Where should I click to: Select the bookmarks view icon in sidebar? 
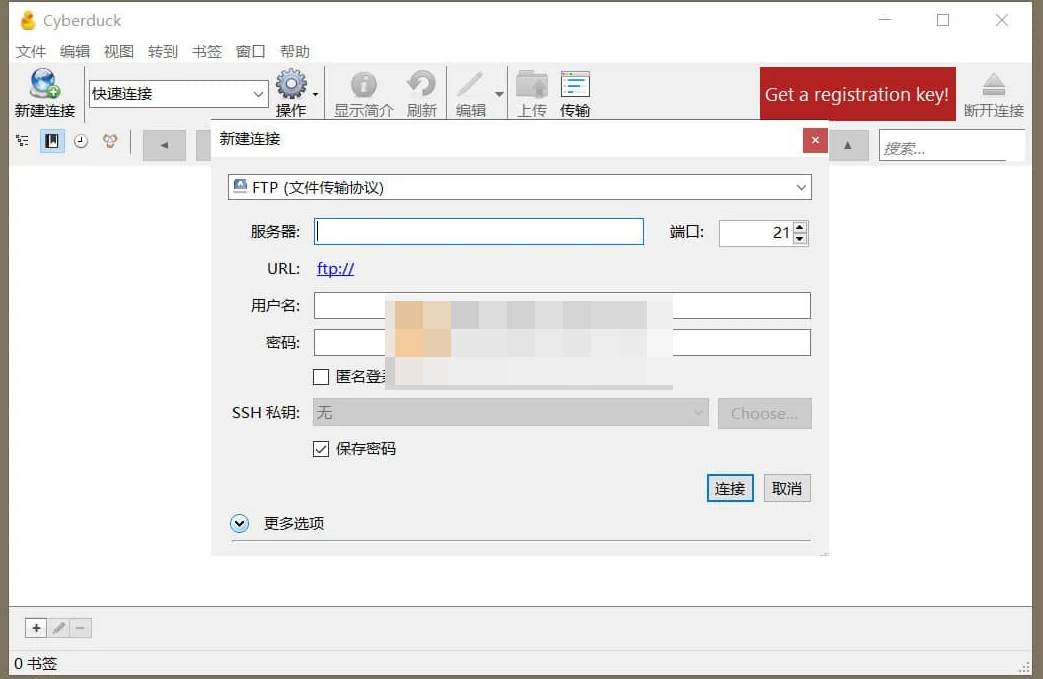pos(51,141)
